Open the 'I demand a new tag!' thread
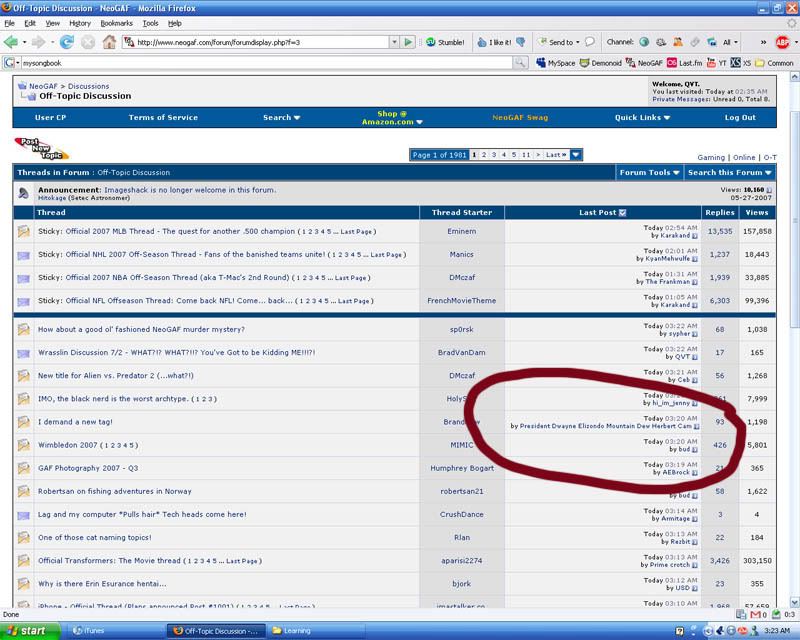The width and height of the screenshot is (800, 640). pyautogui.click(x=75, y=422)
